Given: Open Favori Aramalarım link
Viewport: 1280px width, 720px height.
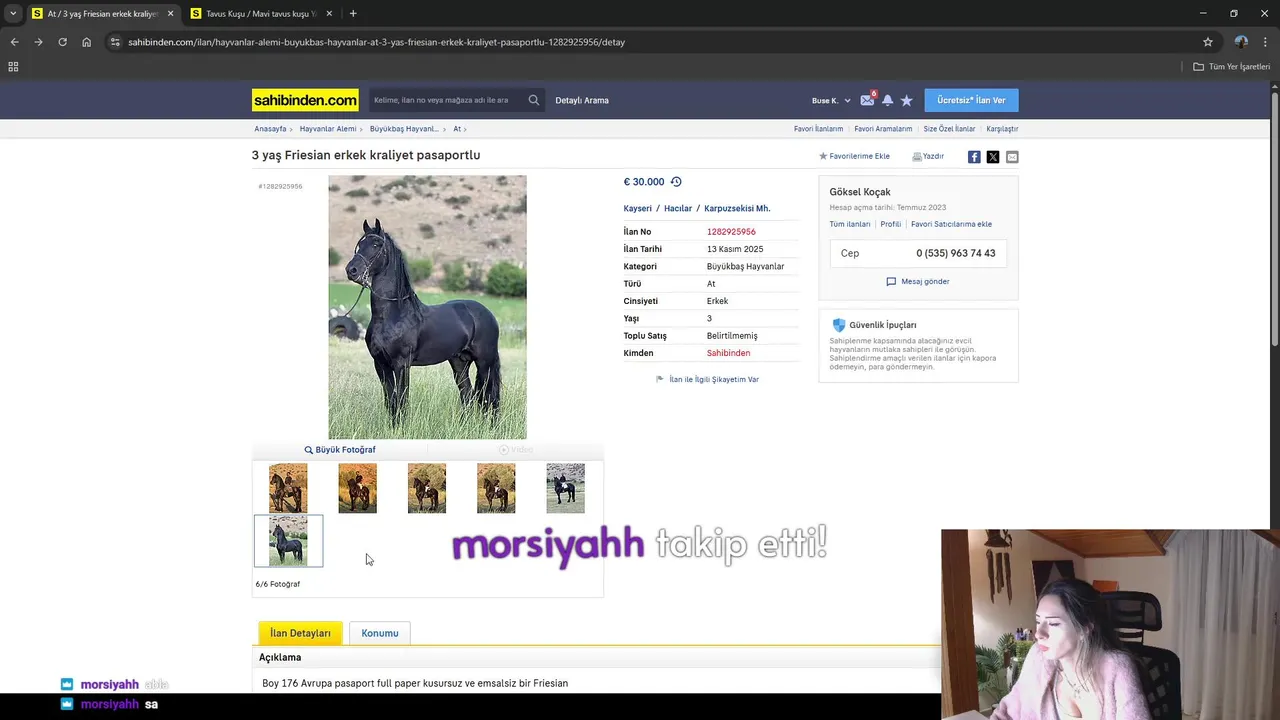Looking at the screenshot, I should [x=883, y=129].
